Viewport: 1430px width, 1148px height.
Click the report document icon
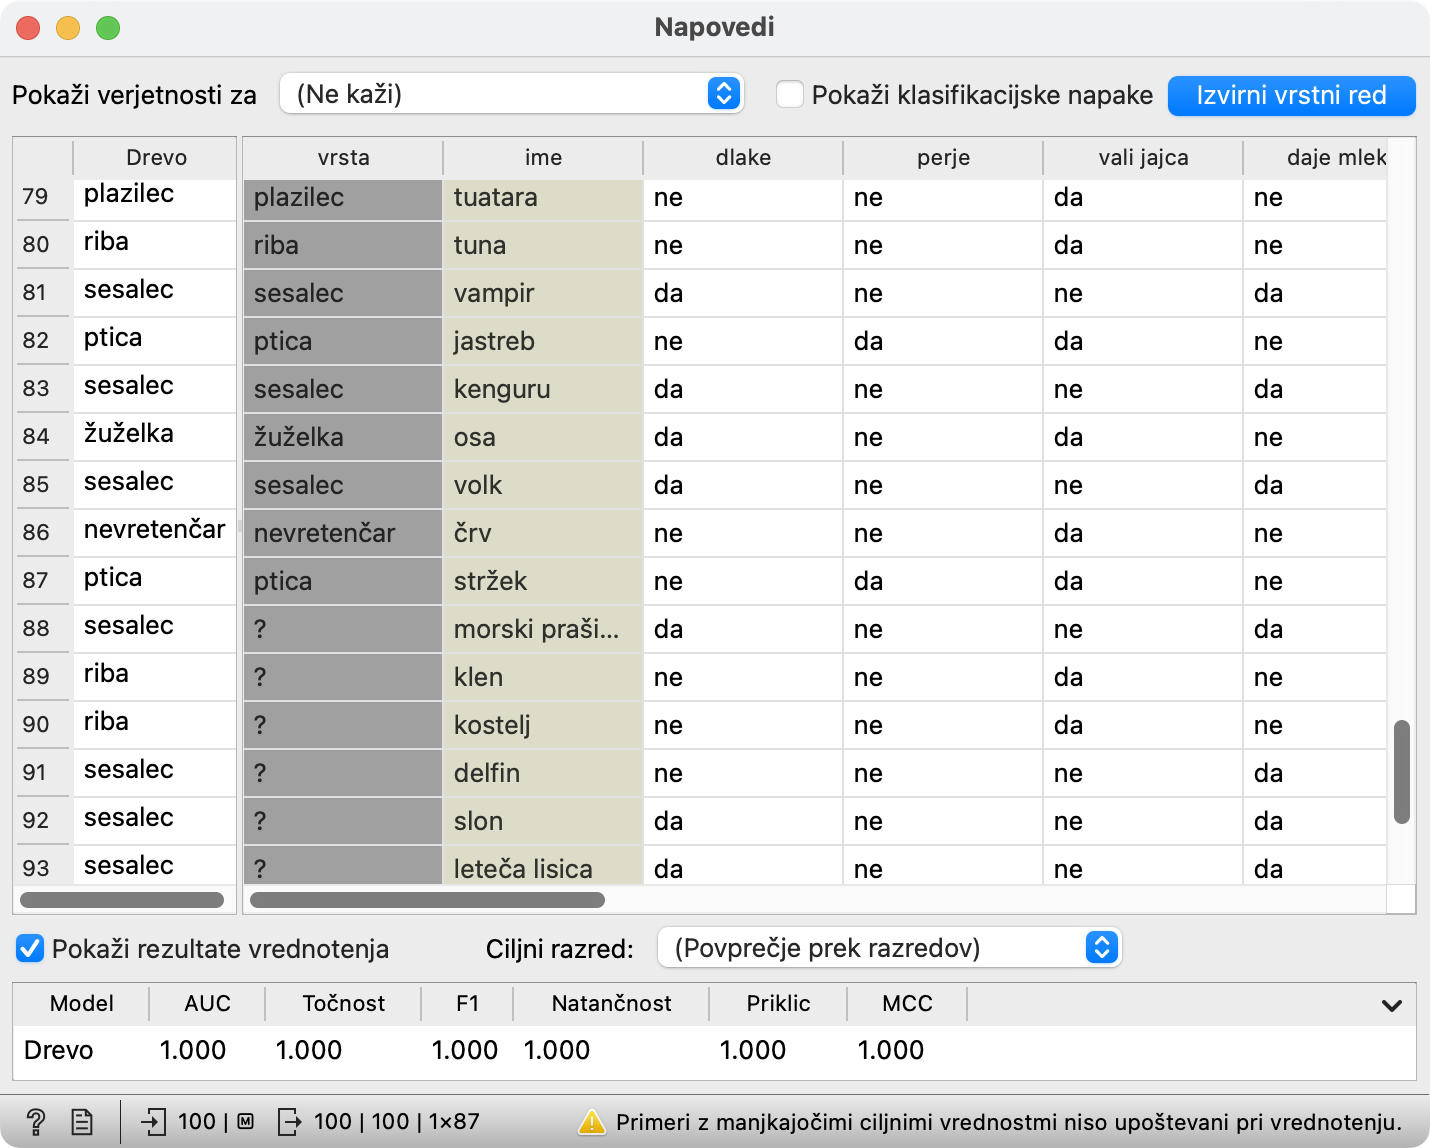82,1122
